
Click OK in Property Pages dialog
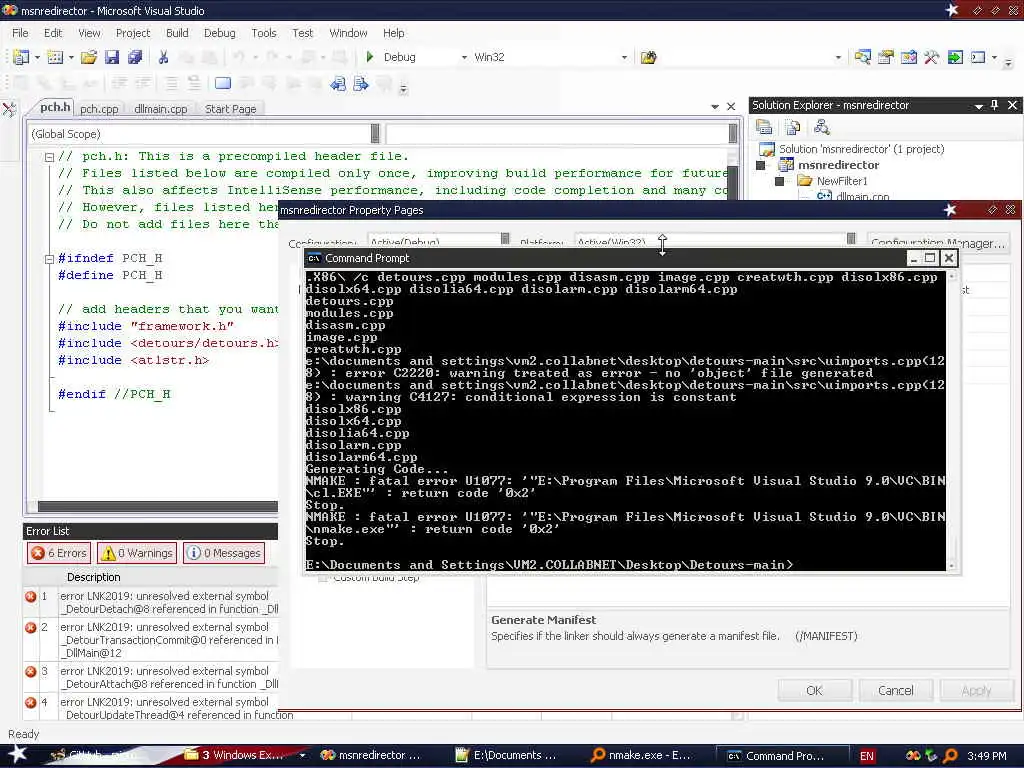pos(814,690)
